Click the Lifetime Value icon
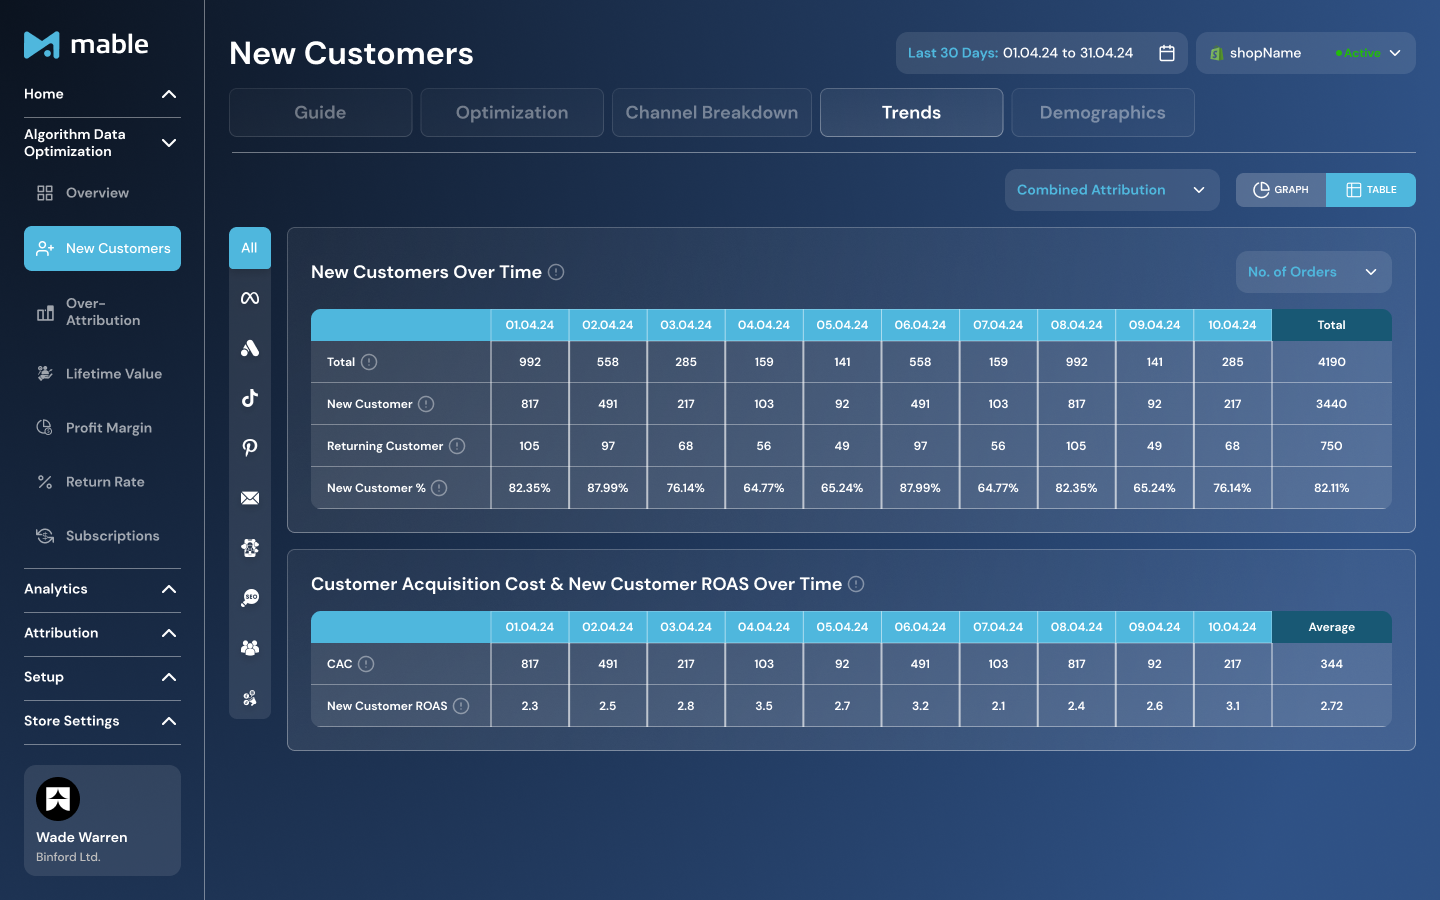1440x900 pixels. (45, 373)
